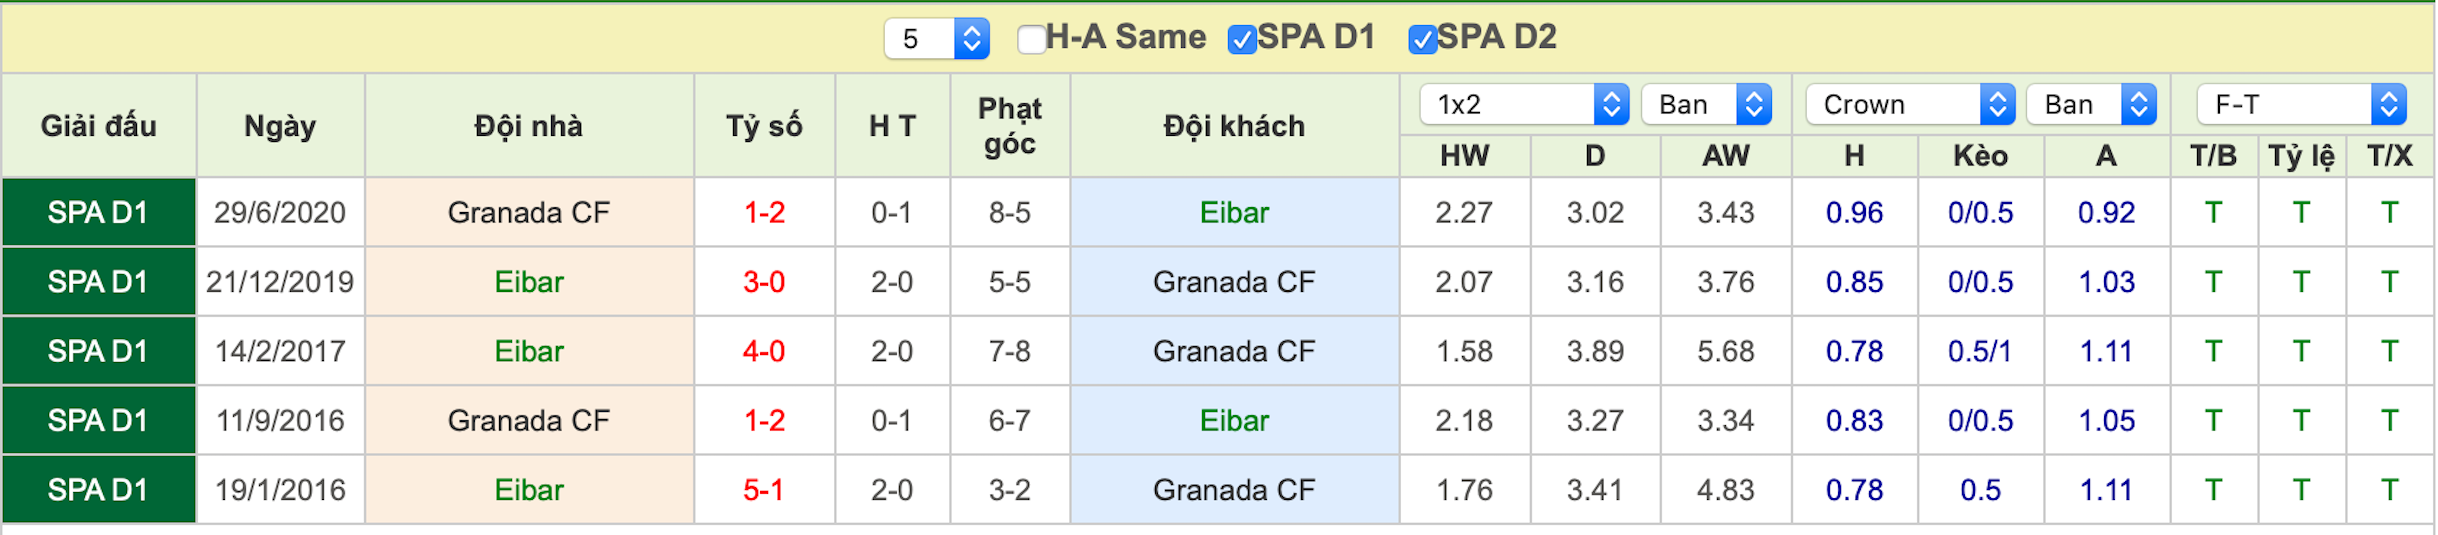Open the 4-0 score on 14/2/2017

[x=764, y=351]
